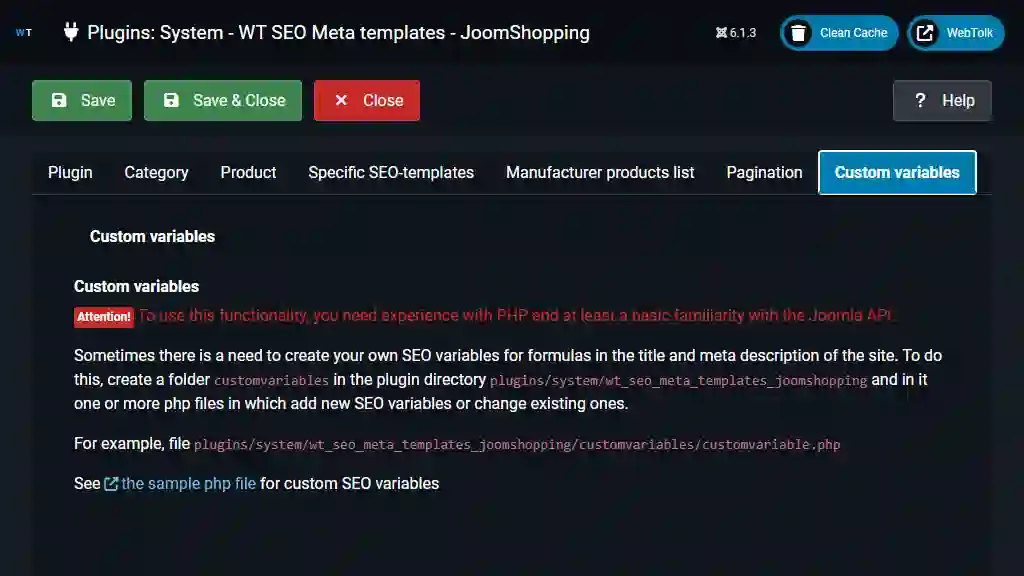
Task: Click the customvariable.php example file path
Action: (x=517, y=445)
